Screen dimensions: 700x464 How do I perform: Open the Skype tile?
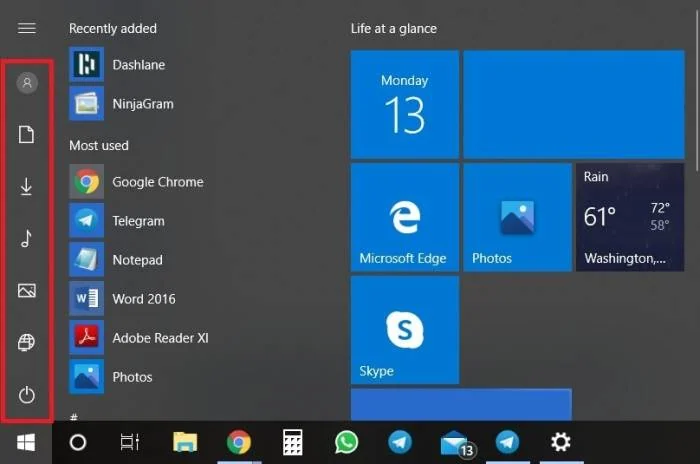(x=404, y=330)
